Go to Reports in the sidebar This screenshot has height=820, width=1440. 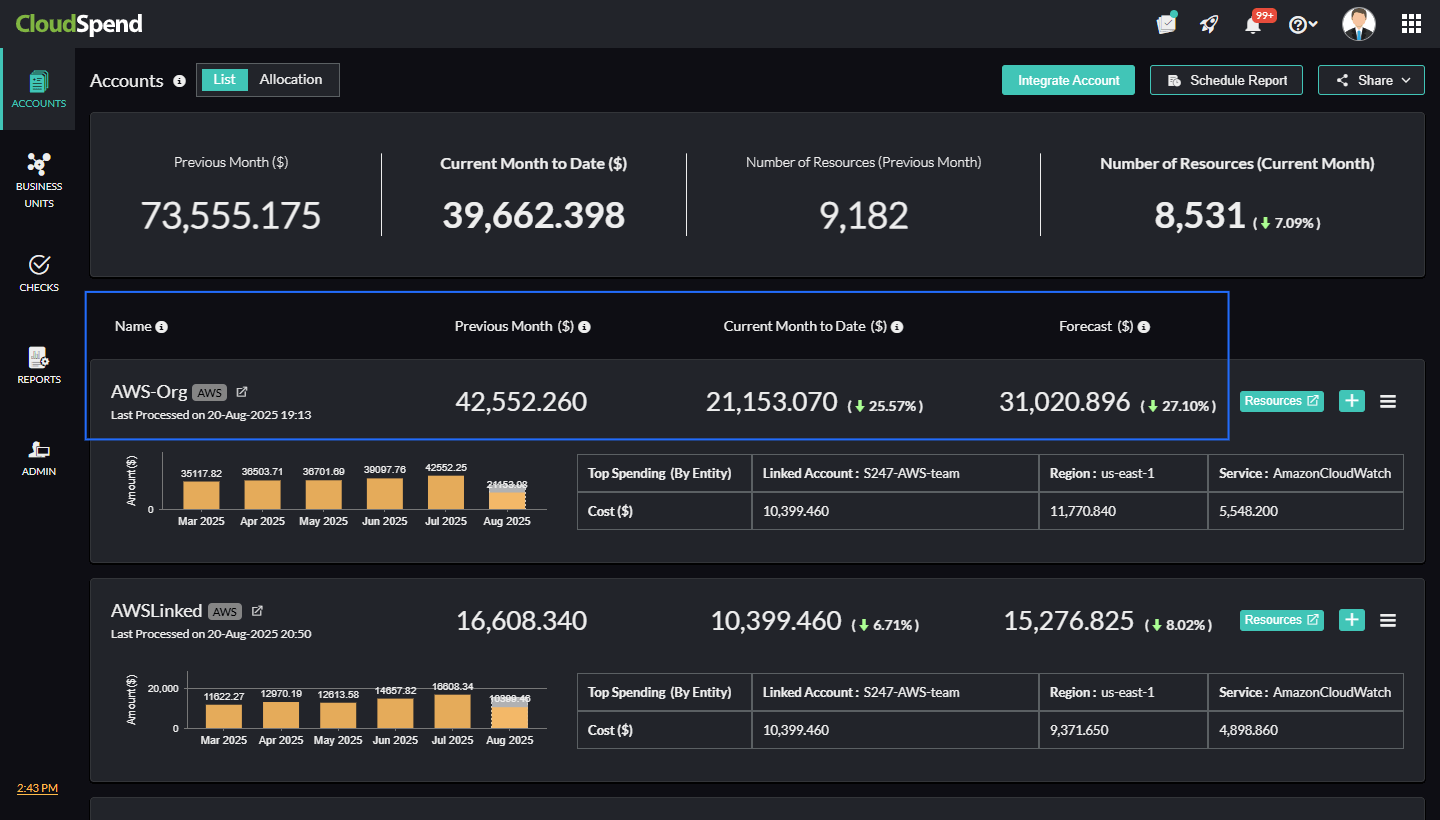point(38,365)
